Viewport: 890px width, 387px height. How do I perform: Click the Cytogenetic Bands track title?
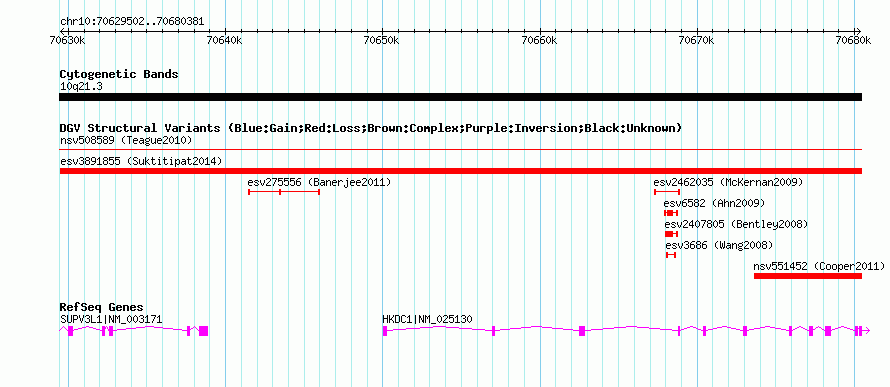point(119,74)
